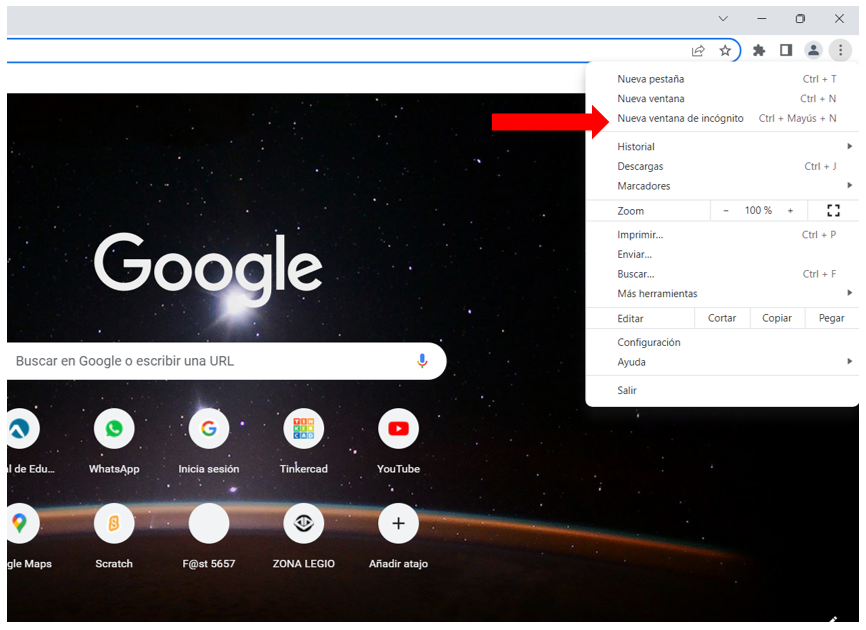Start voice search with the microphone icon
This screenshot has width=866, height=630.
[422, 361]
